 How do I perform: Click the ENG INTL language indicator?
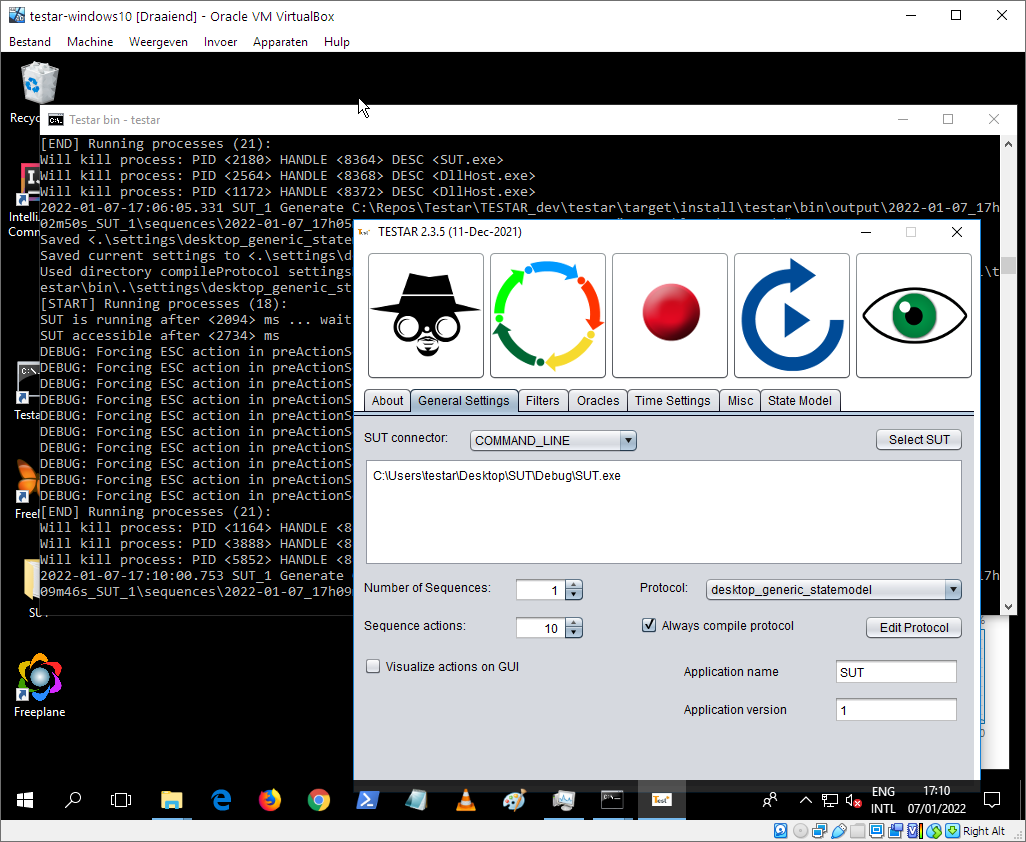[x=883, y=799]
